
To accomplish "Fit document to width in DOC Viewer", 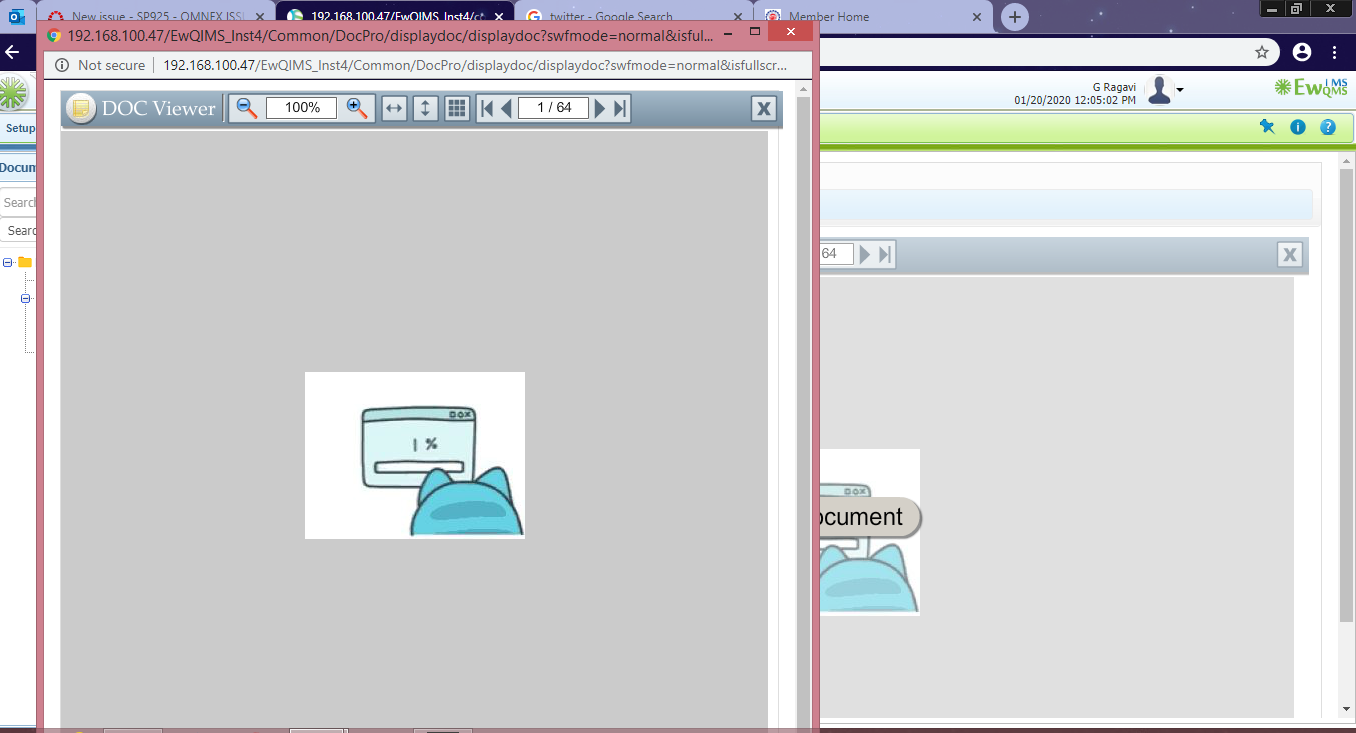I will (x=395, y=108).
